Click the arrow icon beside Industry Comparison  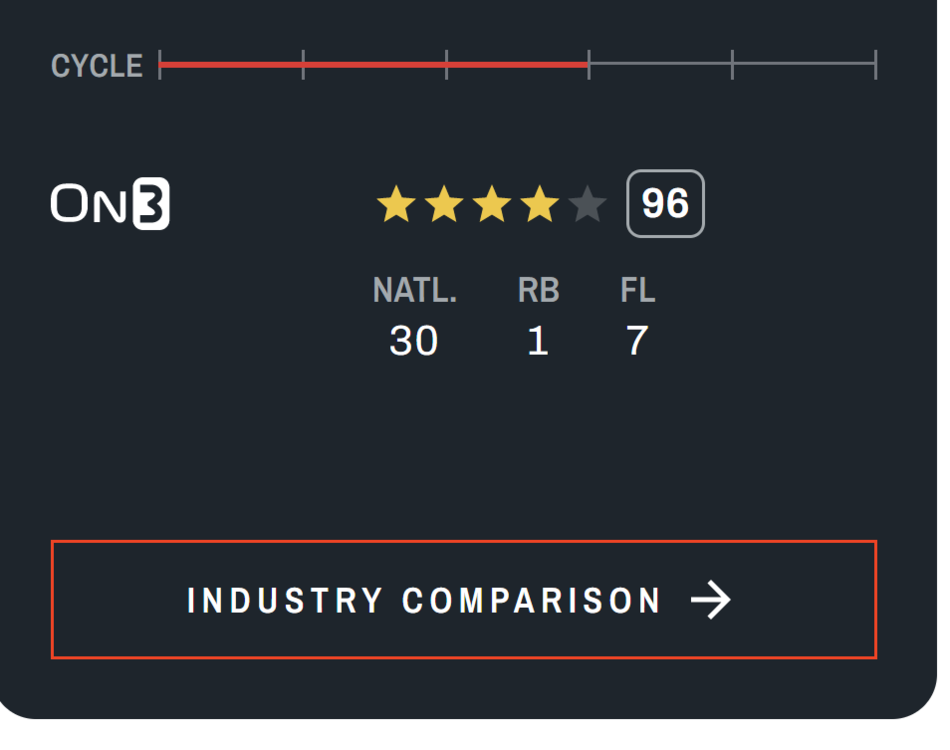pyautogui.click(x=711, y=600)
